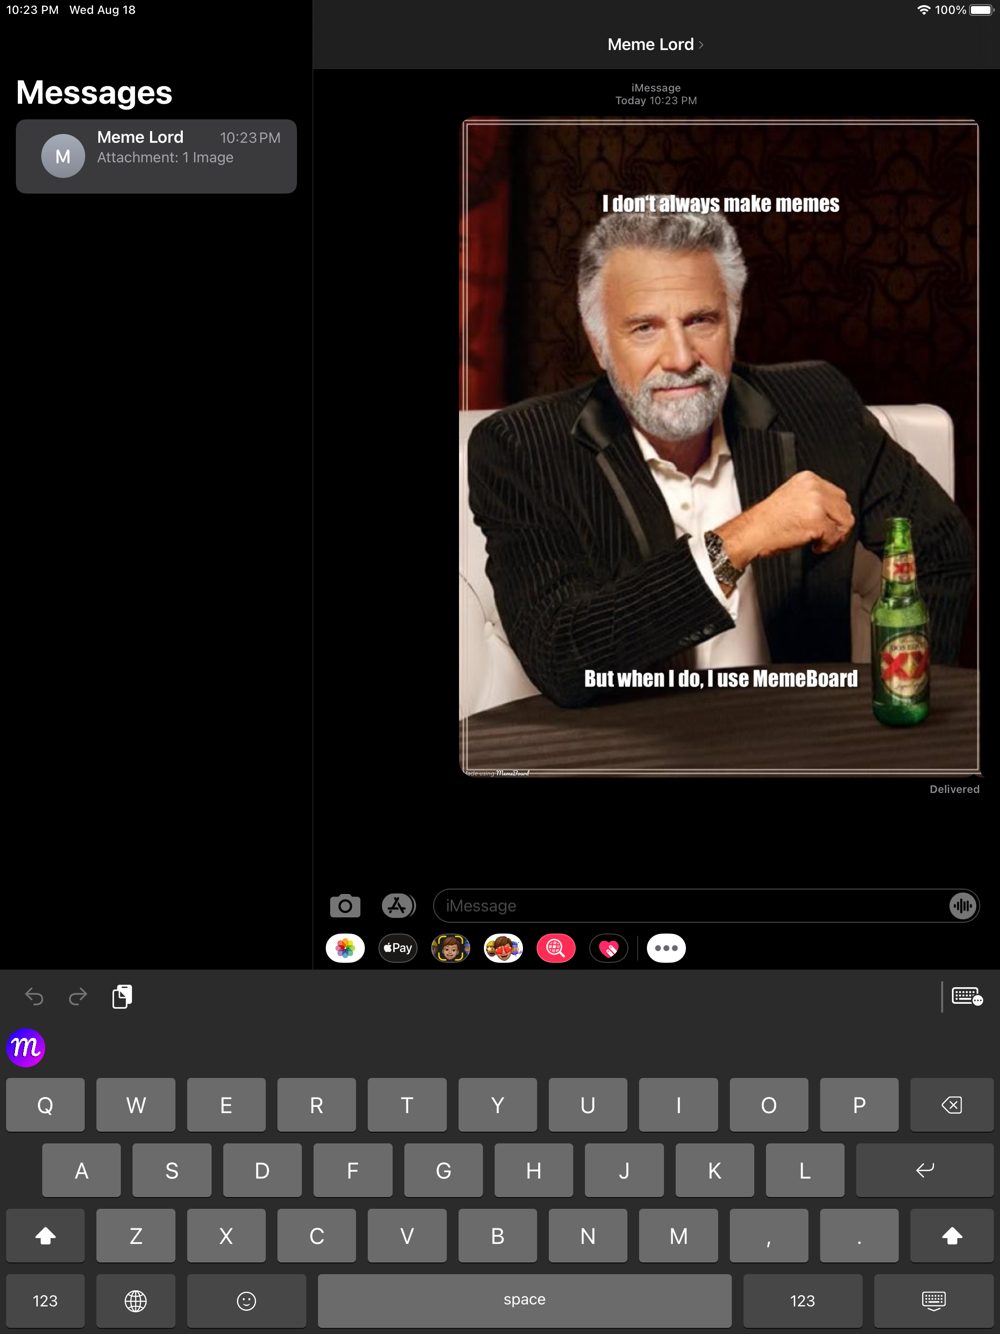Tap the V key
The image size is (1000, 1334).
click(x=407, y=1236)
